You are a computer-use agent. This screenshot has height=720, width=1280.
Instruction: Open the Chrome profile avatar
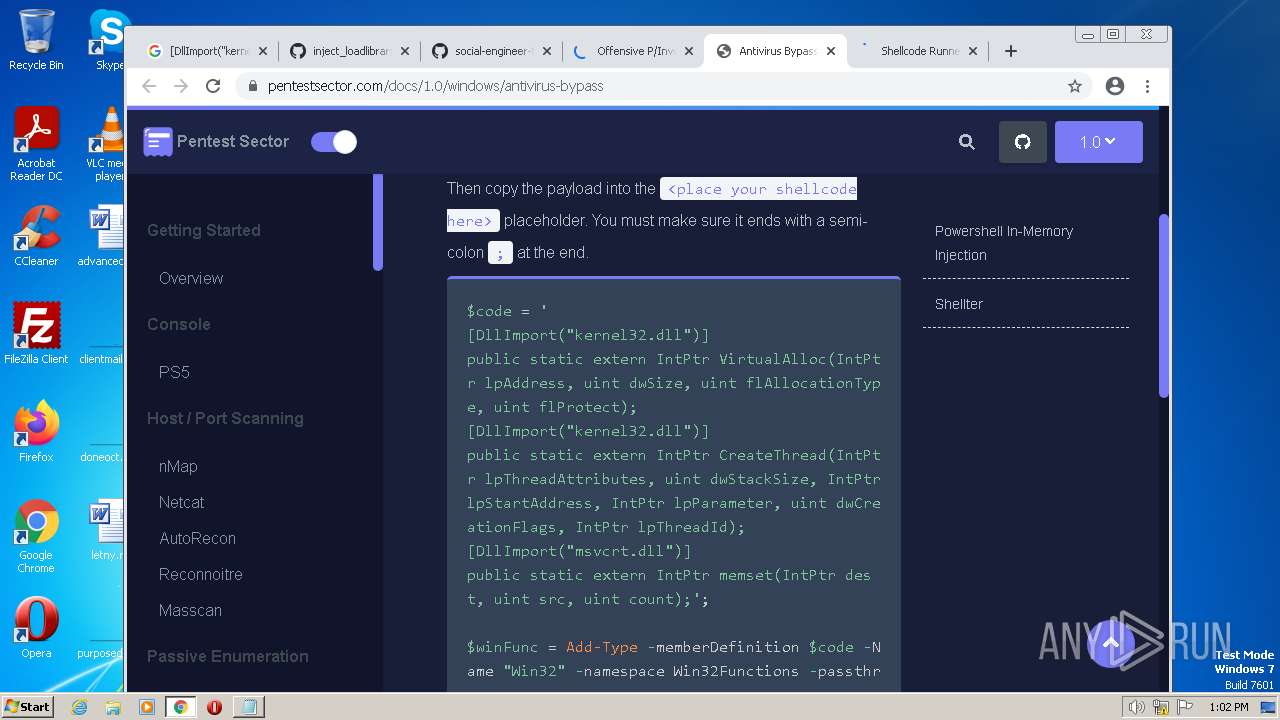tap(1115, 86)
